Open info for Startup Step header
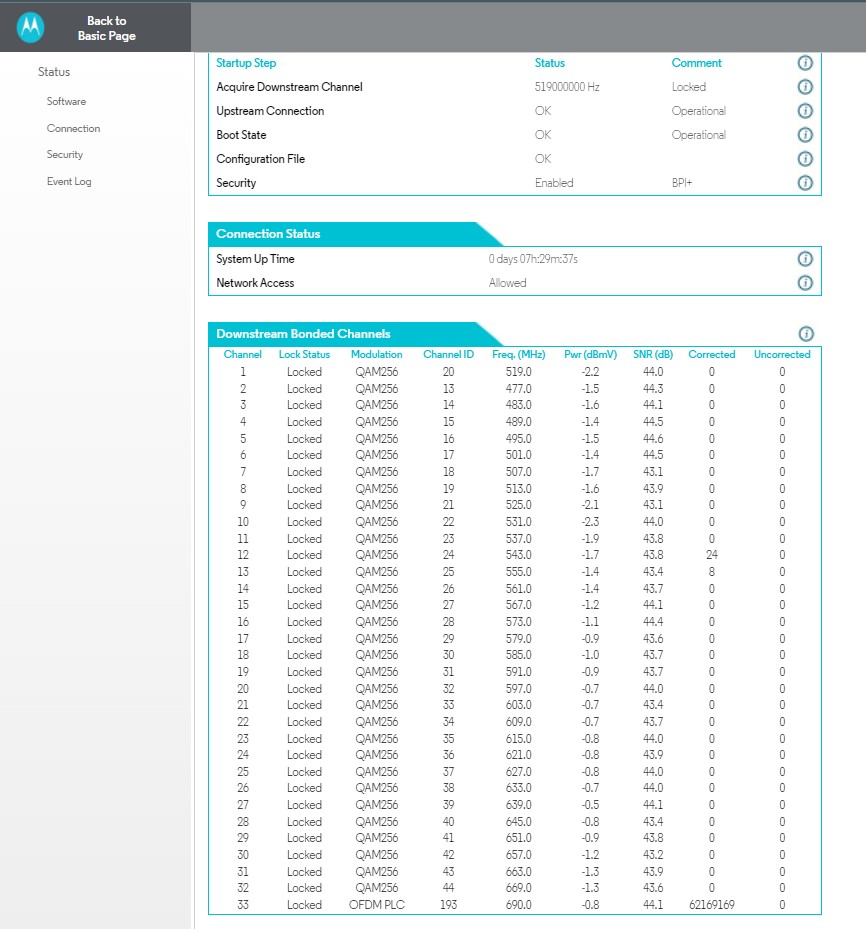 (805, 63)
